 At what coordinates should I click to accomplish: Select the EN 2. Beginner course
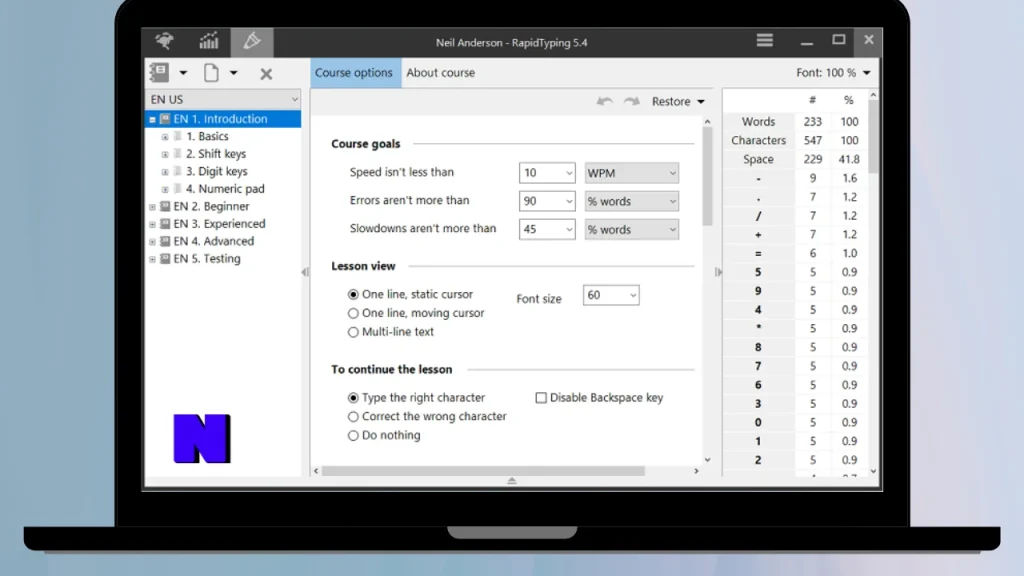[211, 206]
